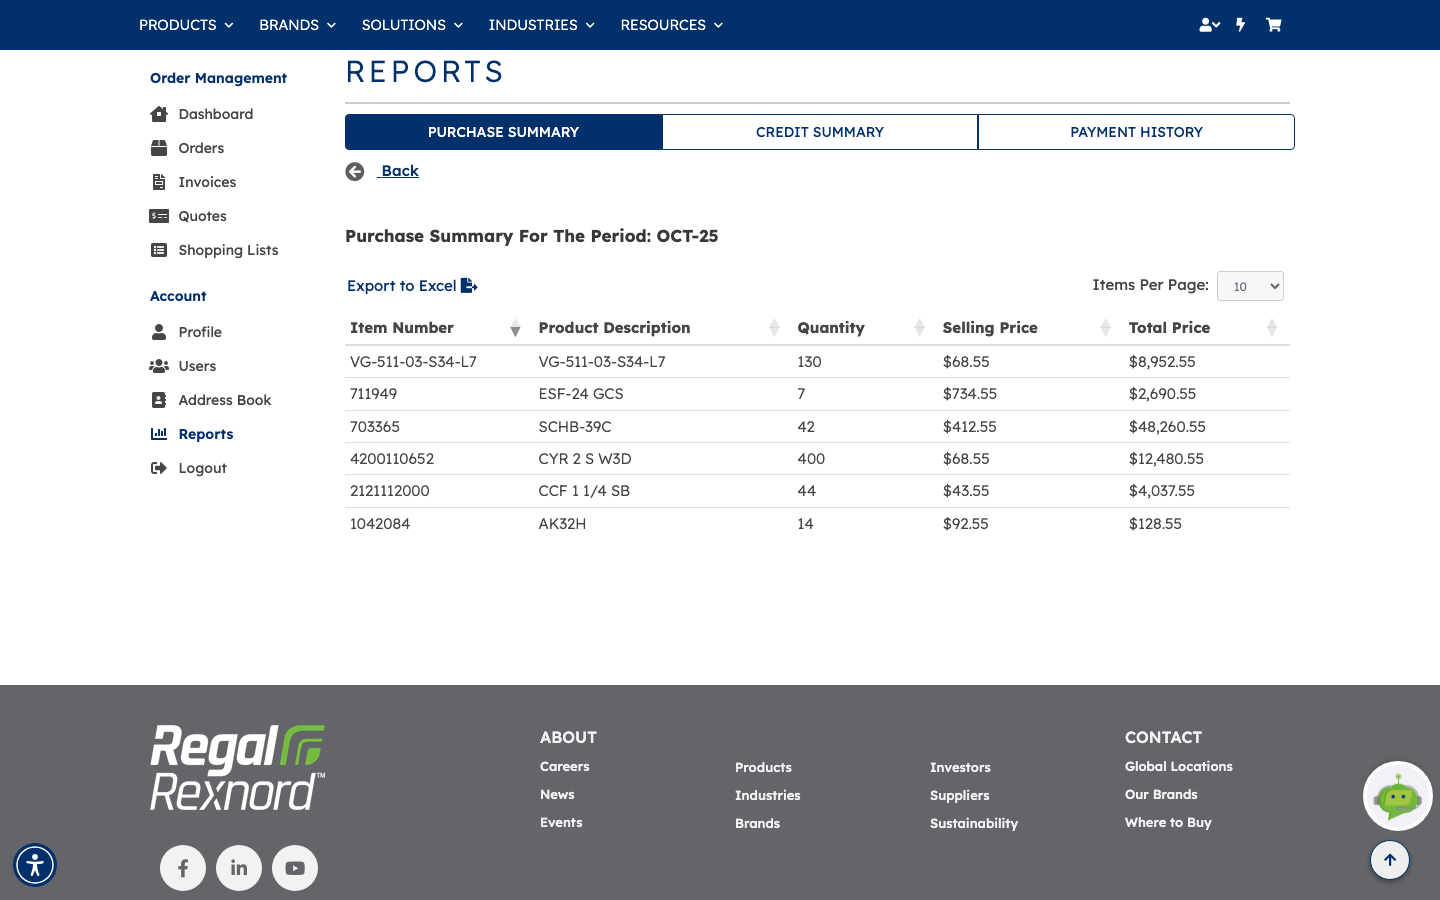Open the News footer link
This screenshot has width=1440, height=900.
pyautogui.click(x=557, y=794)
